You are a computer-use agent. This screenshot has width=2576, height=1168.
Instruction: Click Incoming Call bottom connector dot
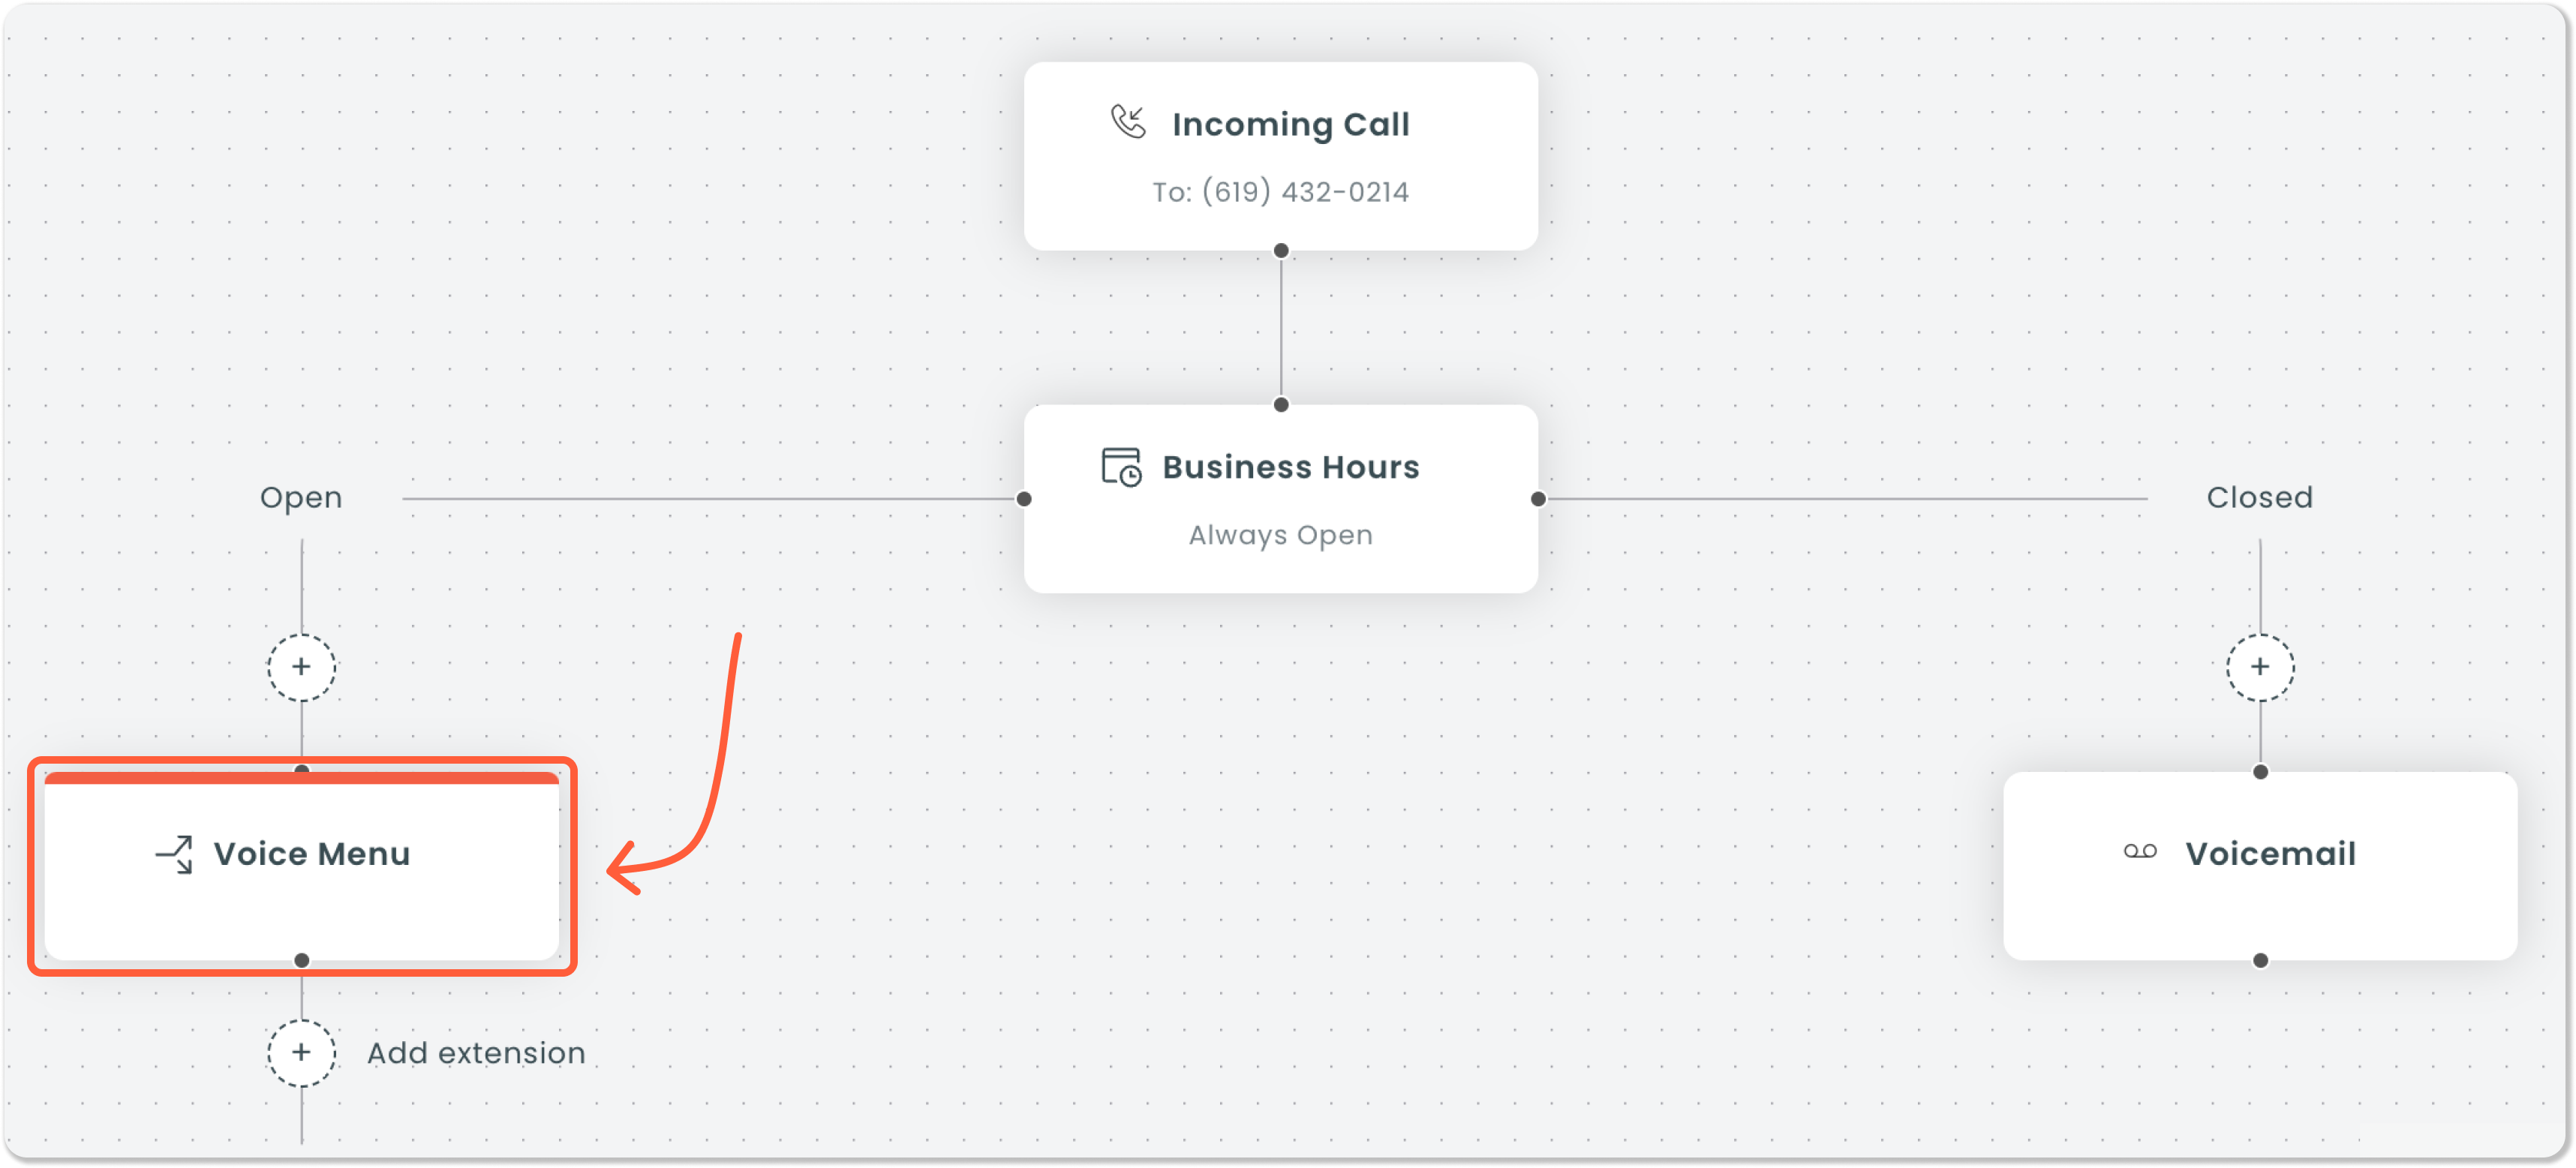pyautogui.click(x=1281, y=251)
